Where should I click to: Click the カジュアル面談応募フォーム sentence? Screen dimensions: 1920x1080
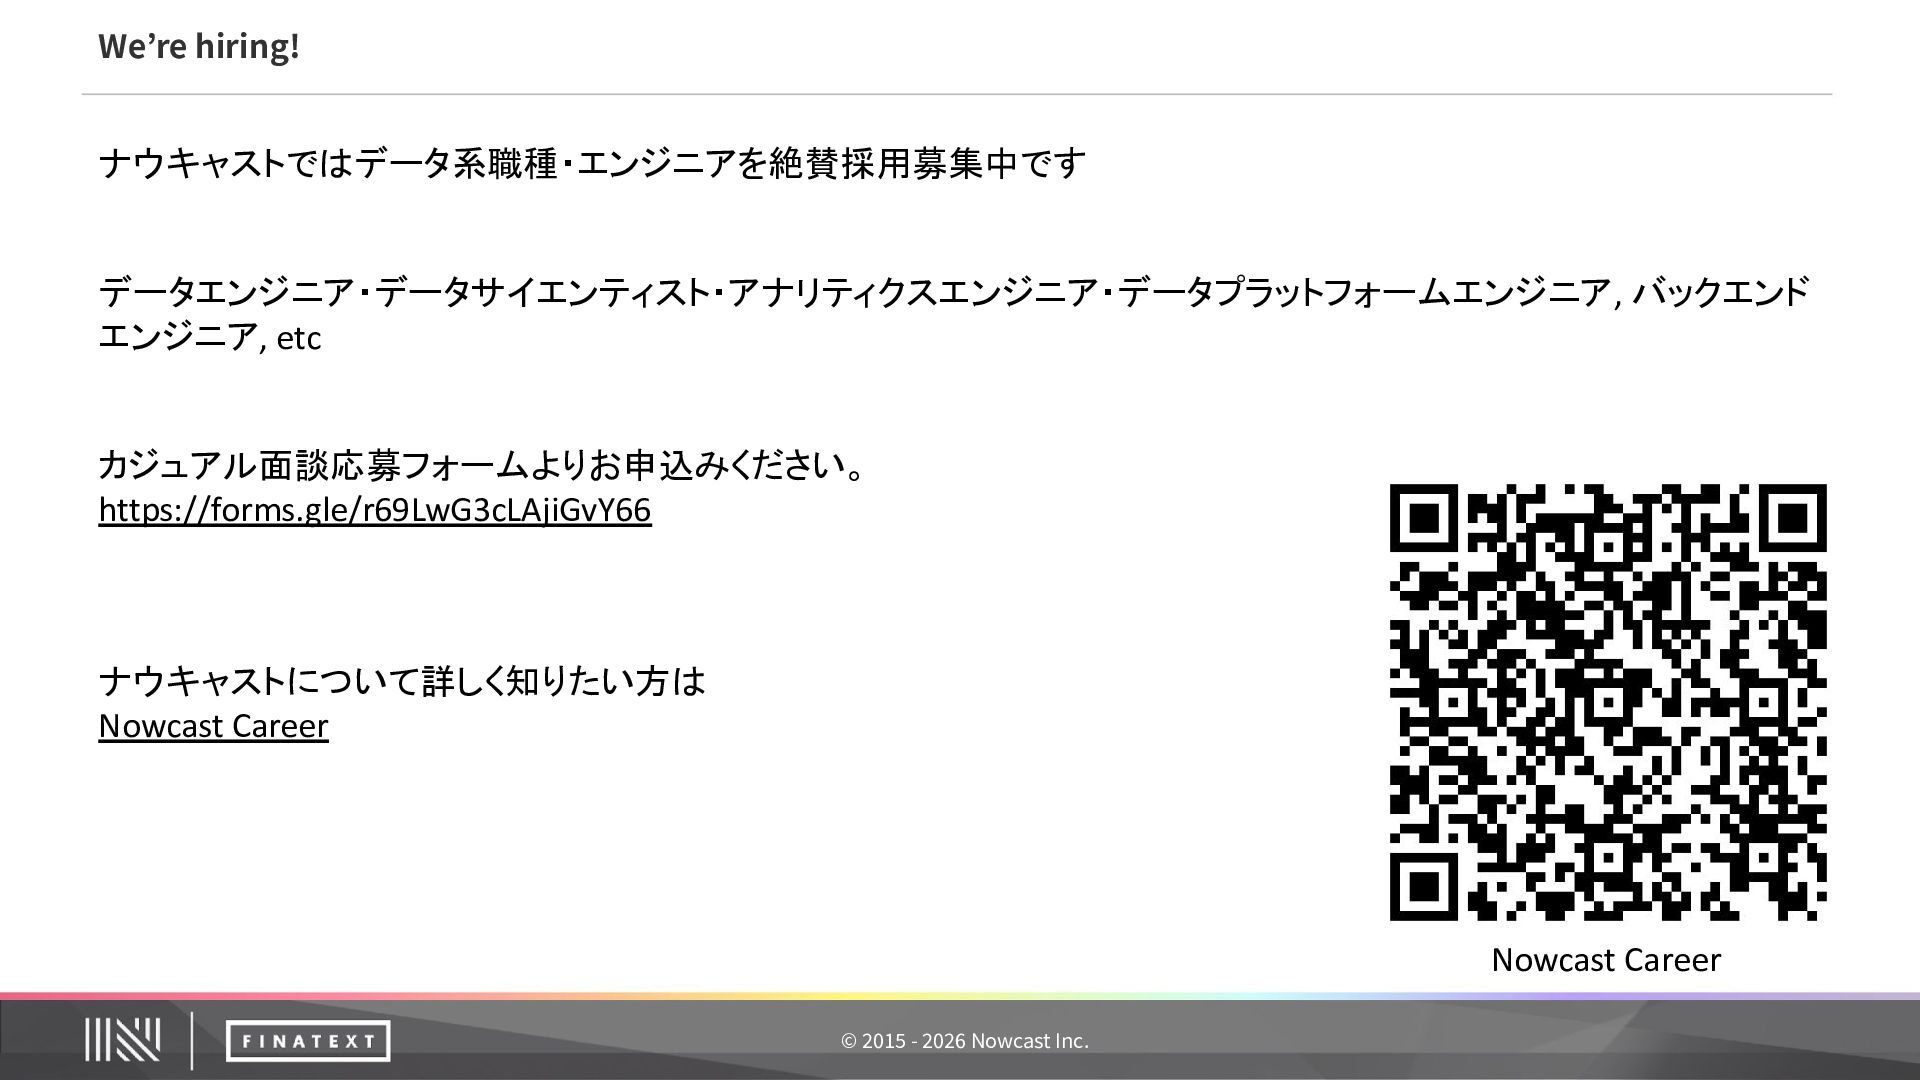pos(481,466)
